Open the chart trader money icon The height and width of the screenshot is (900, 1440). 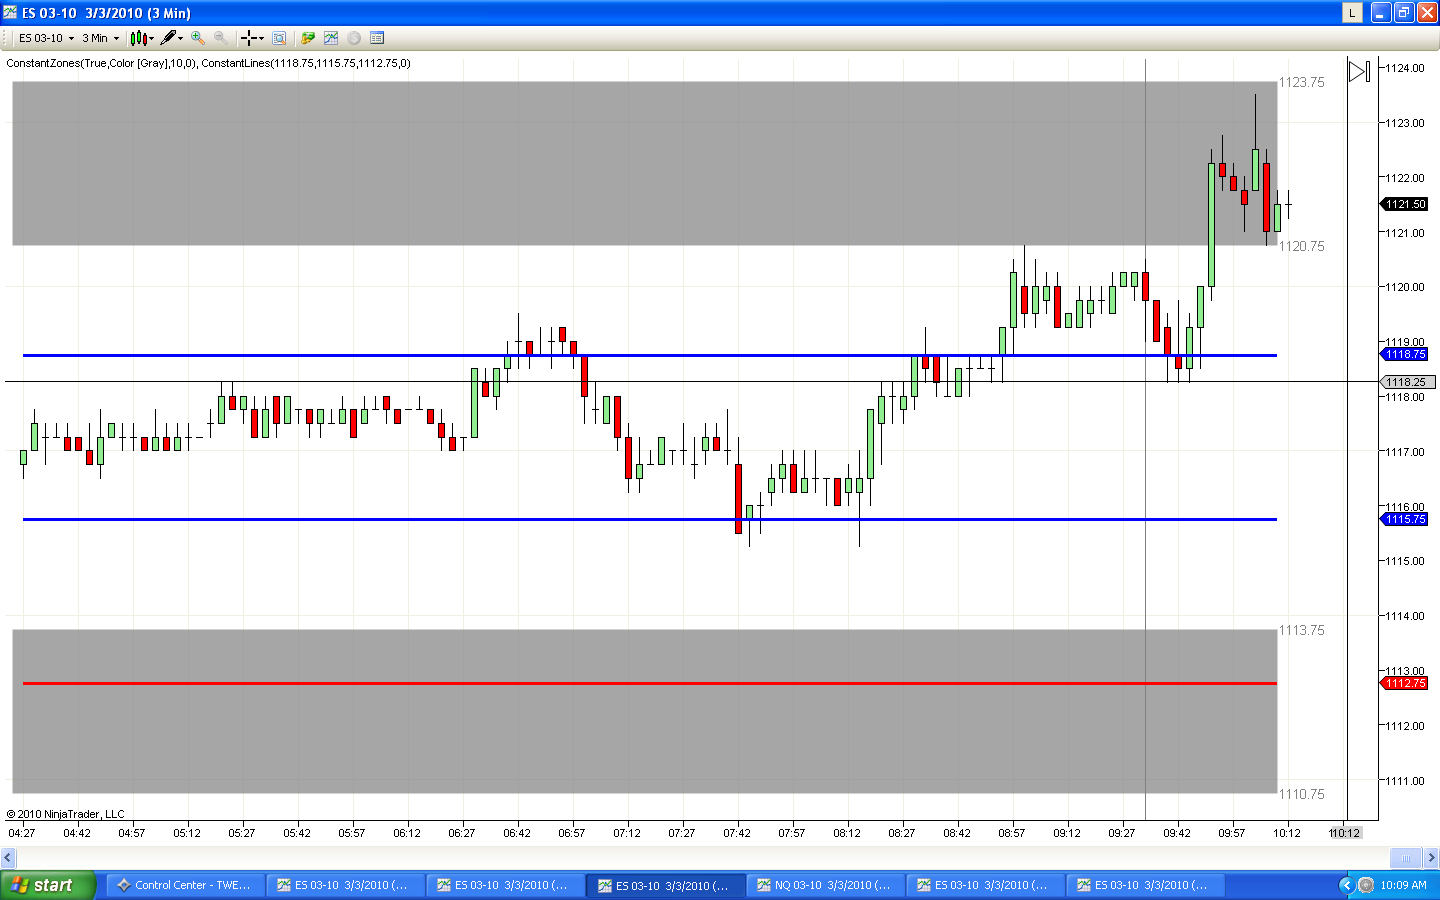308,38
